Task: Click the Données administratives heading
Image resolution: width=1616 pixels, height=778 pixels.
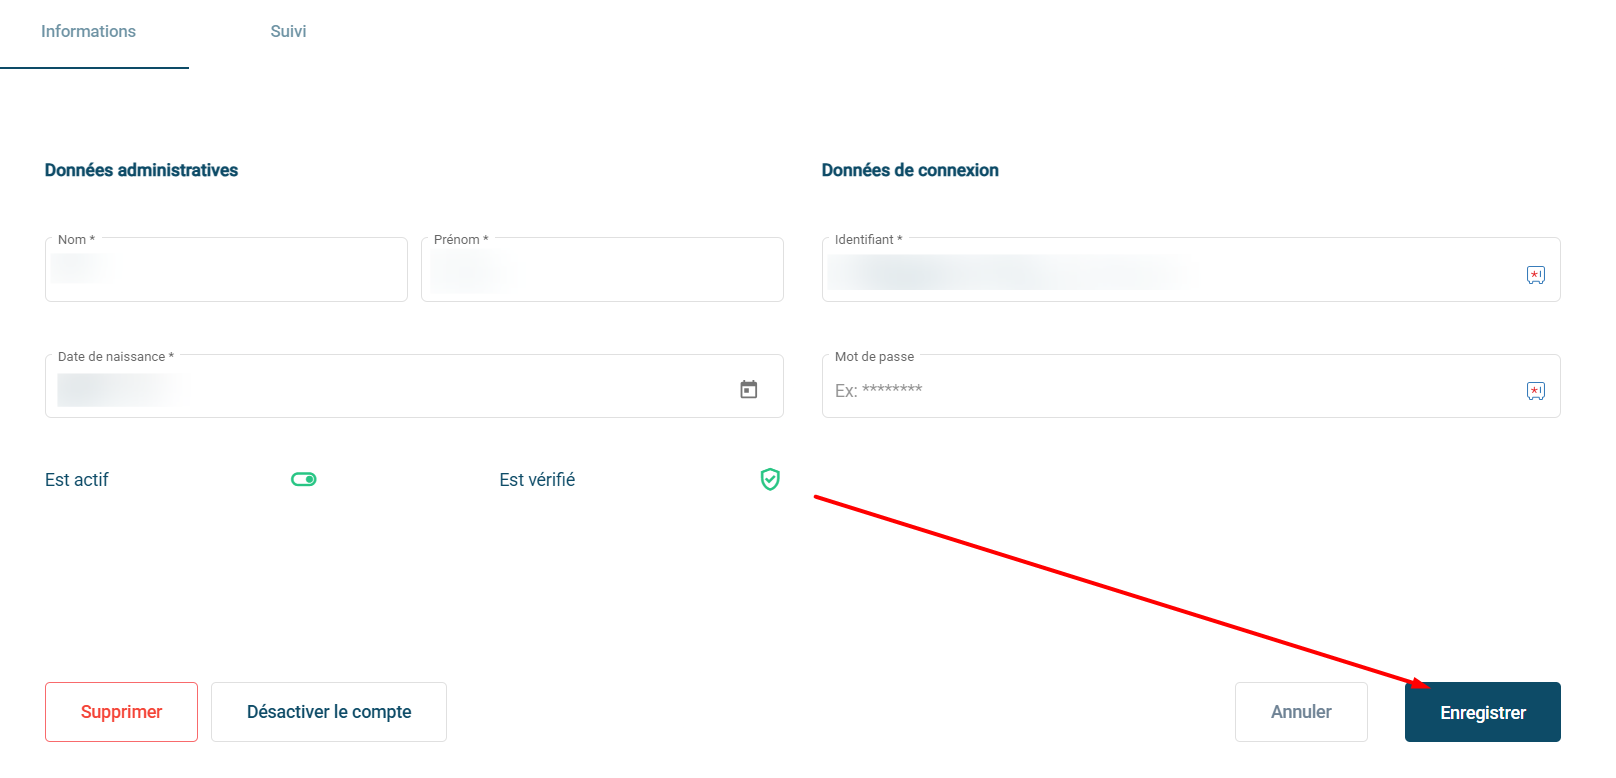Action: click(x=141, y=170)
